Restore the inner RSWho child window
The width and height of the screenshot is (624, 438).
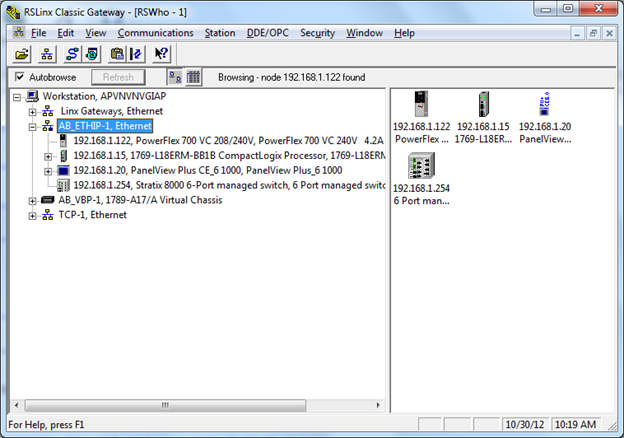point(593,33)
